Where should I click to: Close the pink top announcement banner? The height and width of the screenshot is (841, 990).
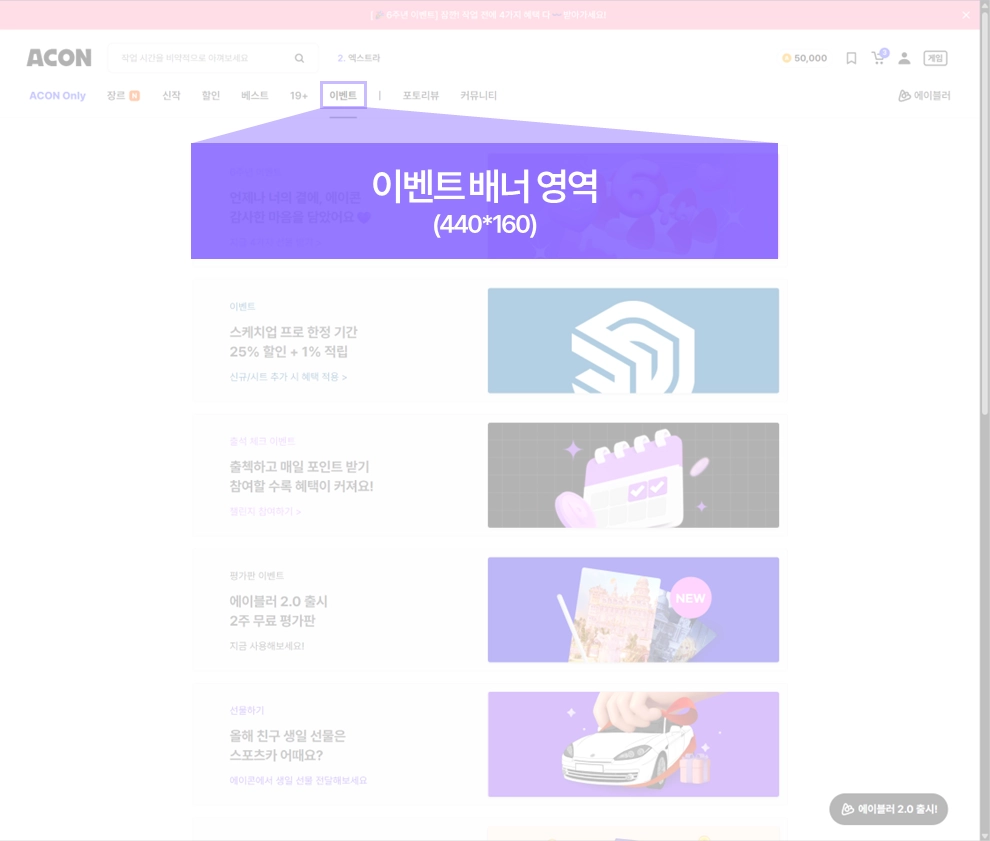click(966, 15)
